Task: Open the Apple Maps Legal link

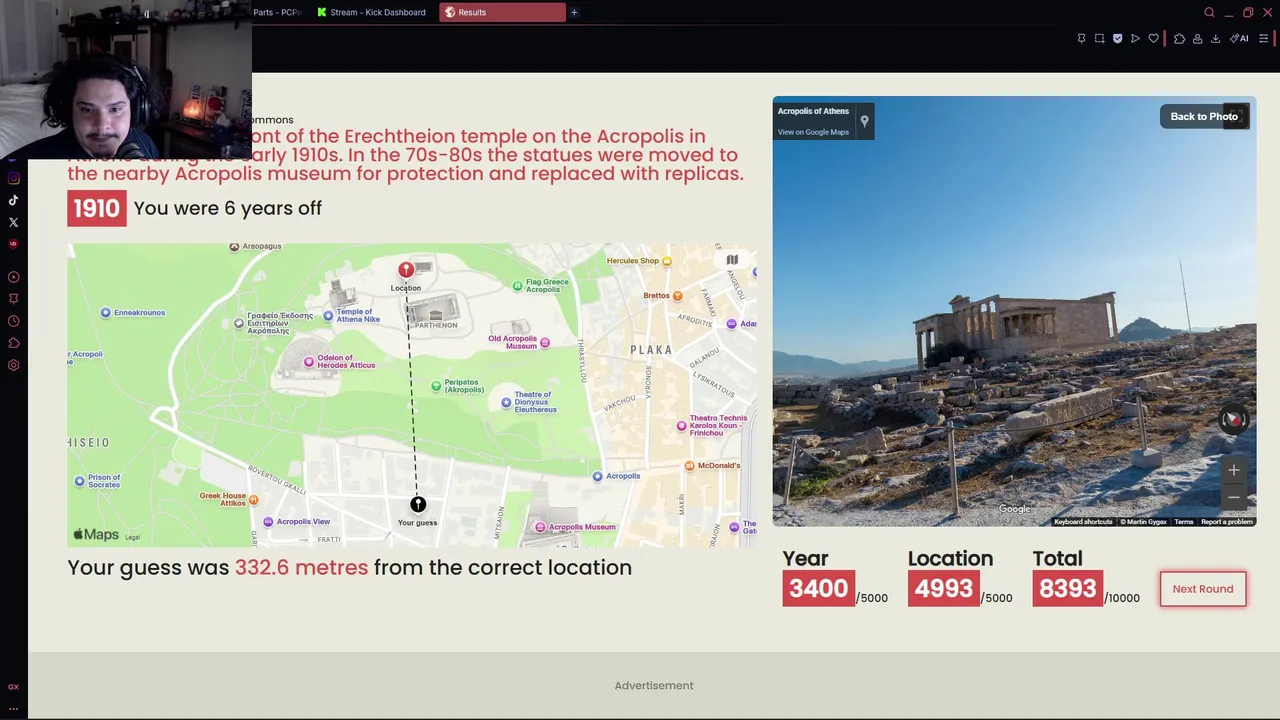Action: [x=132, y=538]
